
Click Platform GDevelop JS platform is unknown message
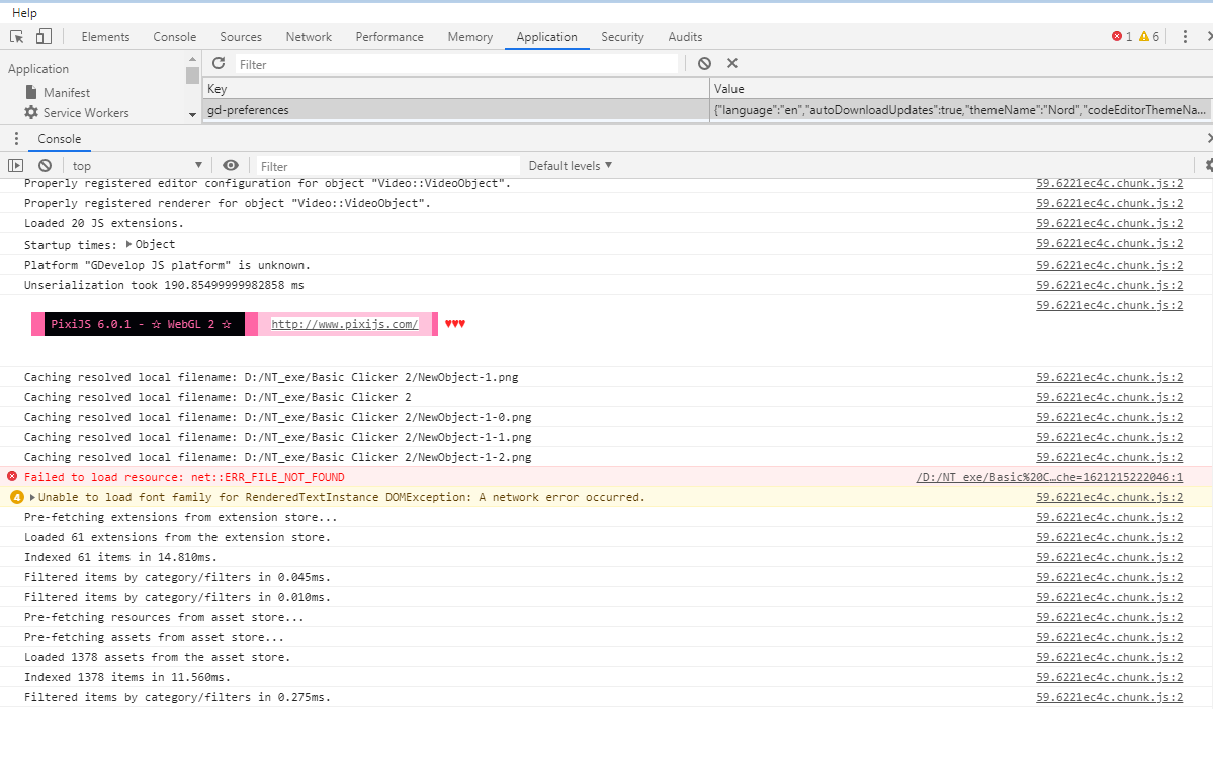pyautogui.click(x=167, y=265)
